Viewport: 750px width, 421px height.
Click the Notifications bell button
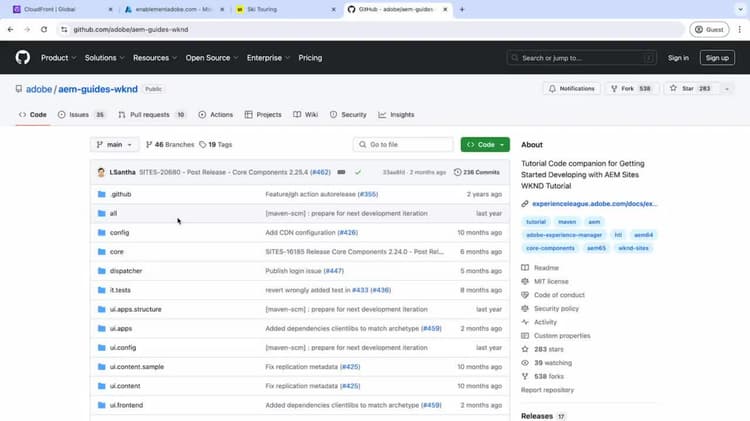tap(572, 89)
